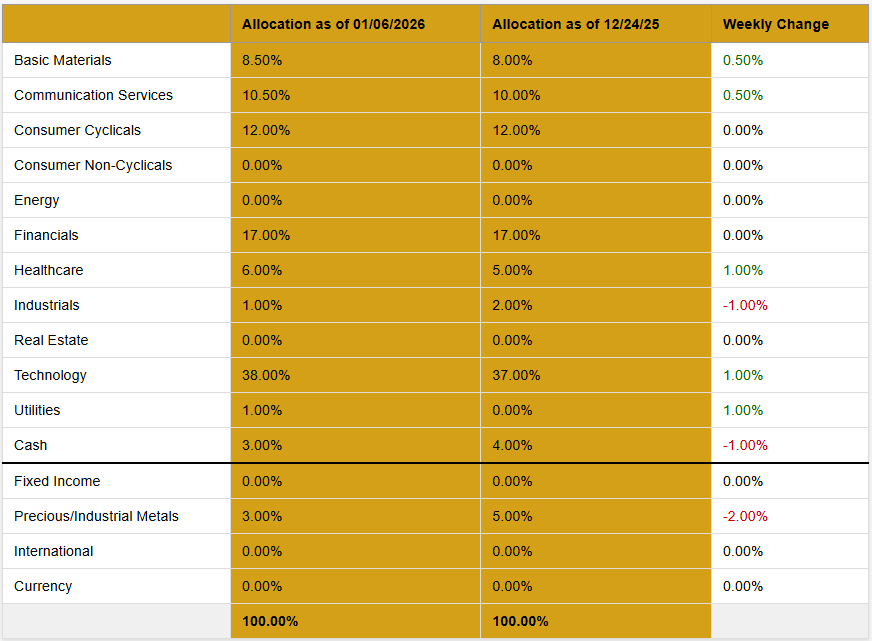
Task: Click Technology 1.00% weekly change value
Action: pos(742,375)
